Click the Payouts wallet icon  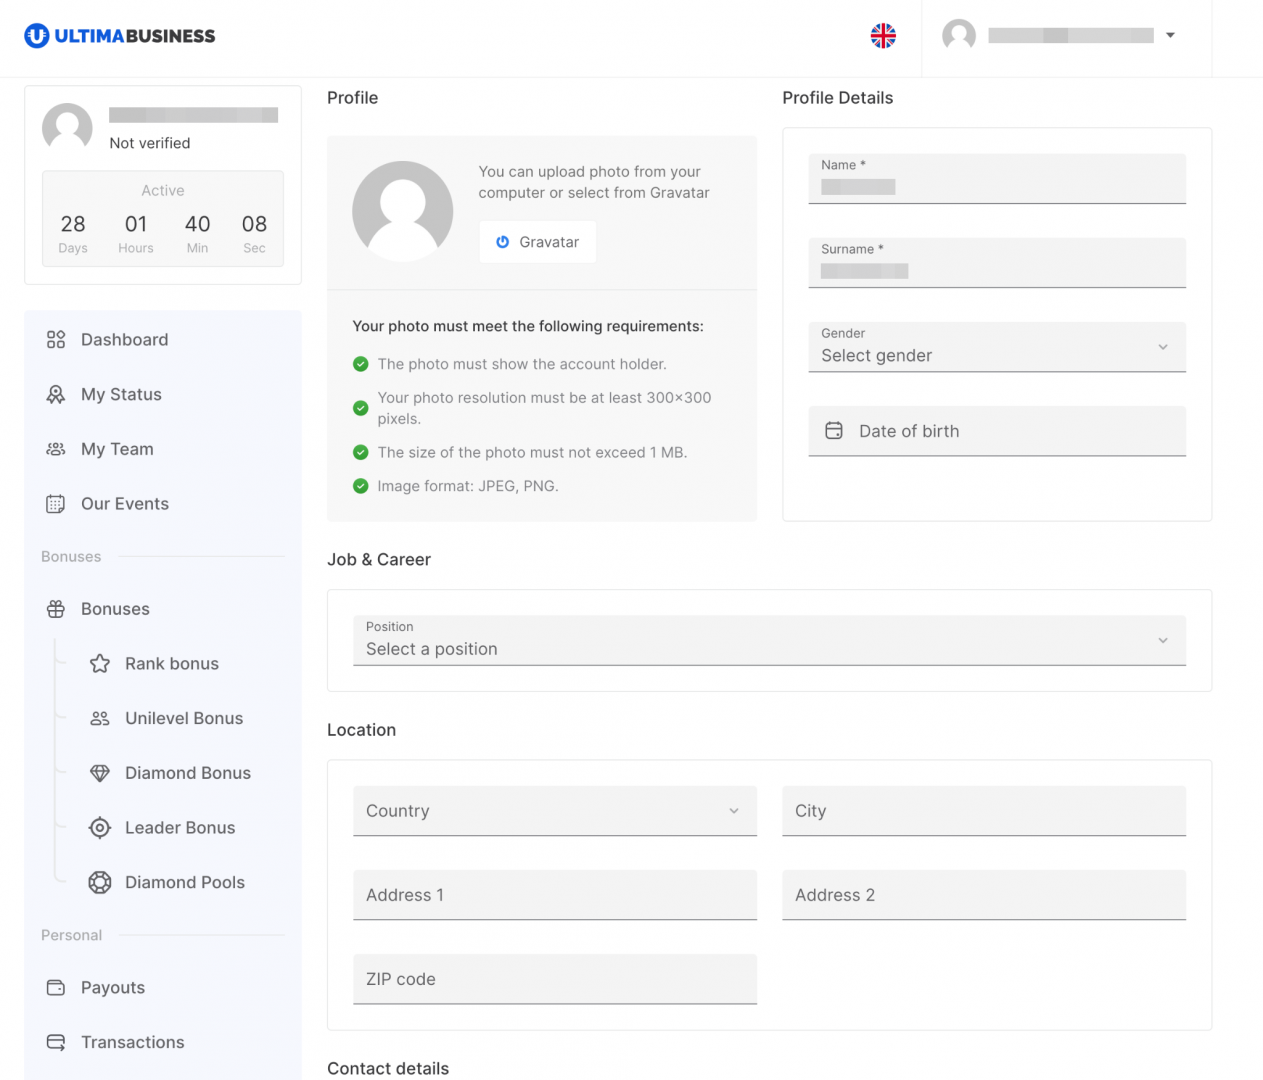click(x=56, y=988)
